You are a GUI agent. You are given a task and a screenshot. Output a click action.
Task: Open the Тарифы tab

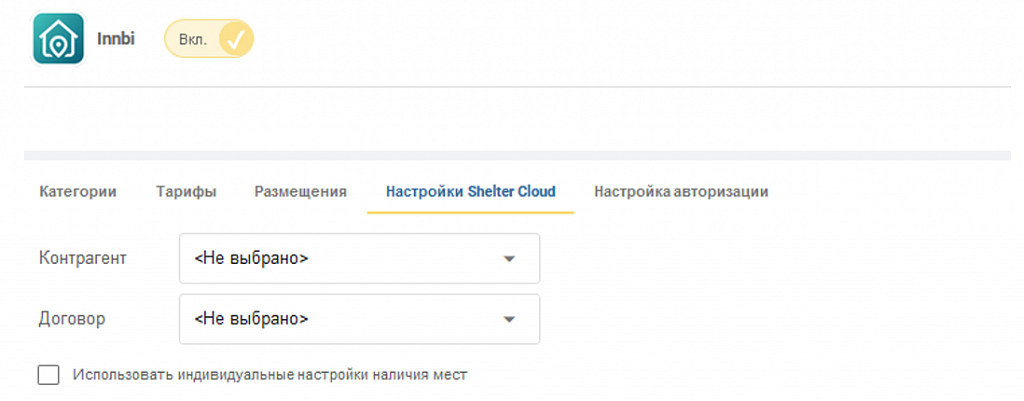pos(186,192)
